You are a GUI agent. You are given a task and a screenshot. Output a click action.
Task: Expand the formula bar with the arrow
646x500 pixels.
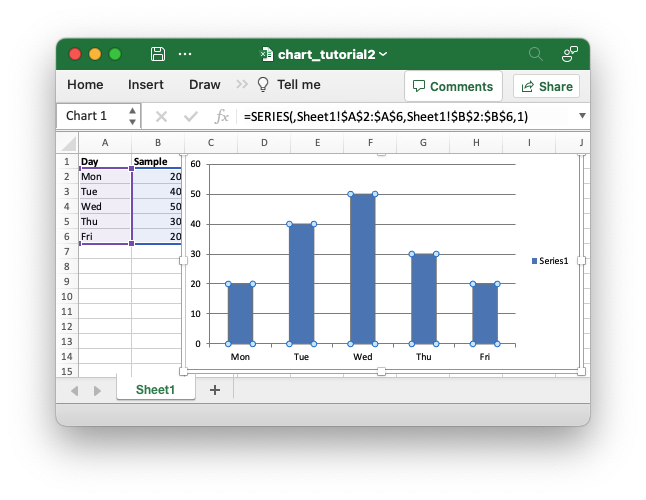pos(582,116)
